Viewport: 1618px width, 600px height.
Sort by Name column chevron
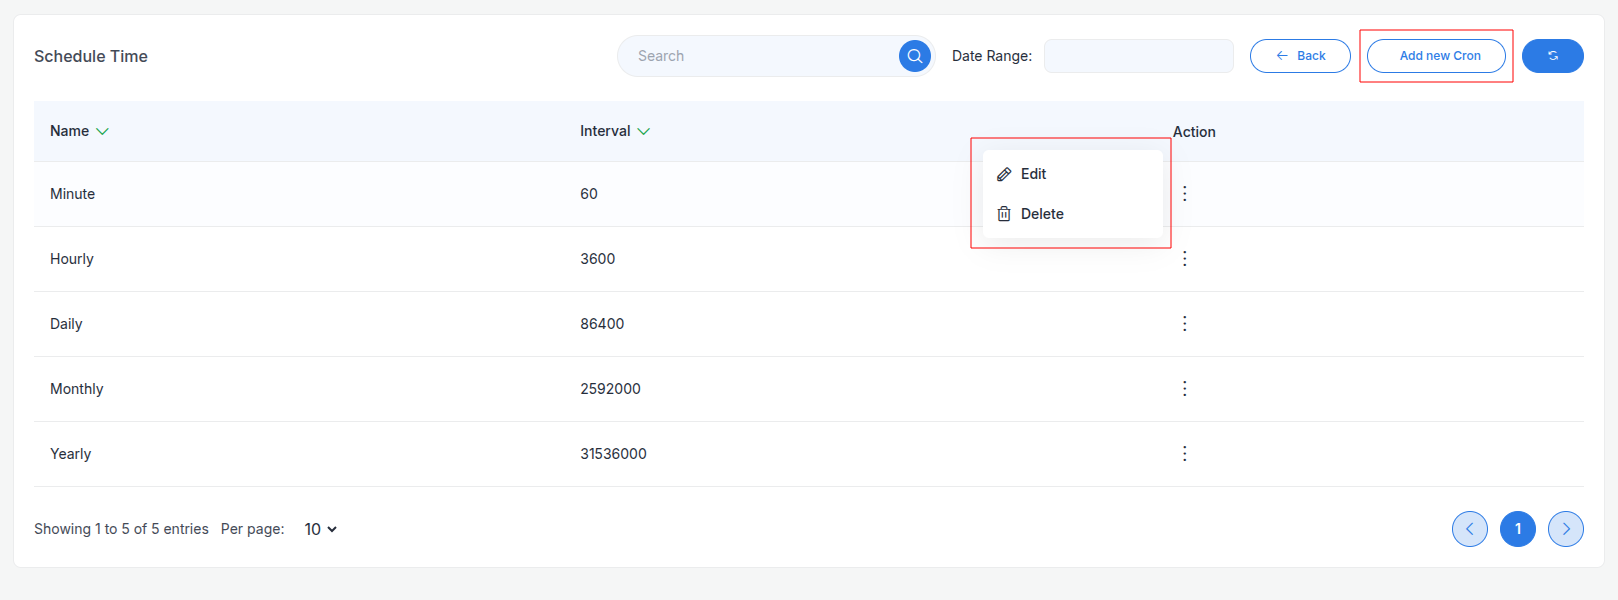pyautogui.click(x=102, y=132)
